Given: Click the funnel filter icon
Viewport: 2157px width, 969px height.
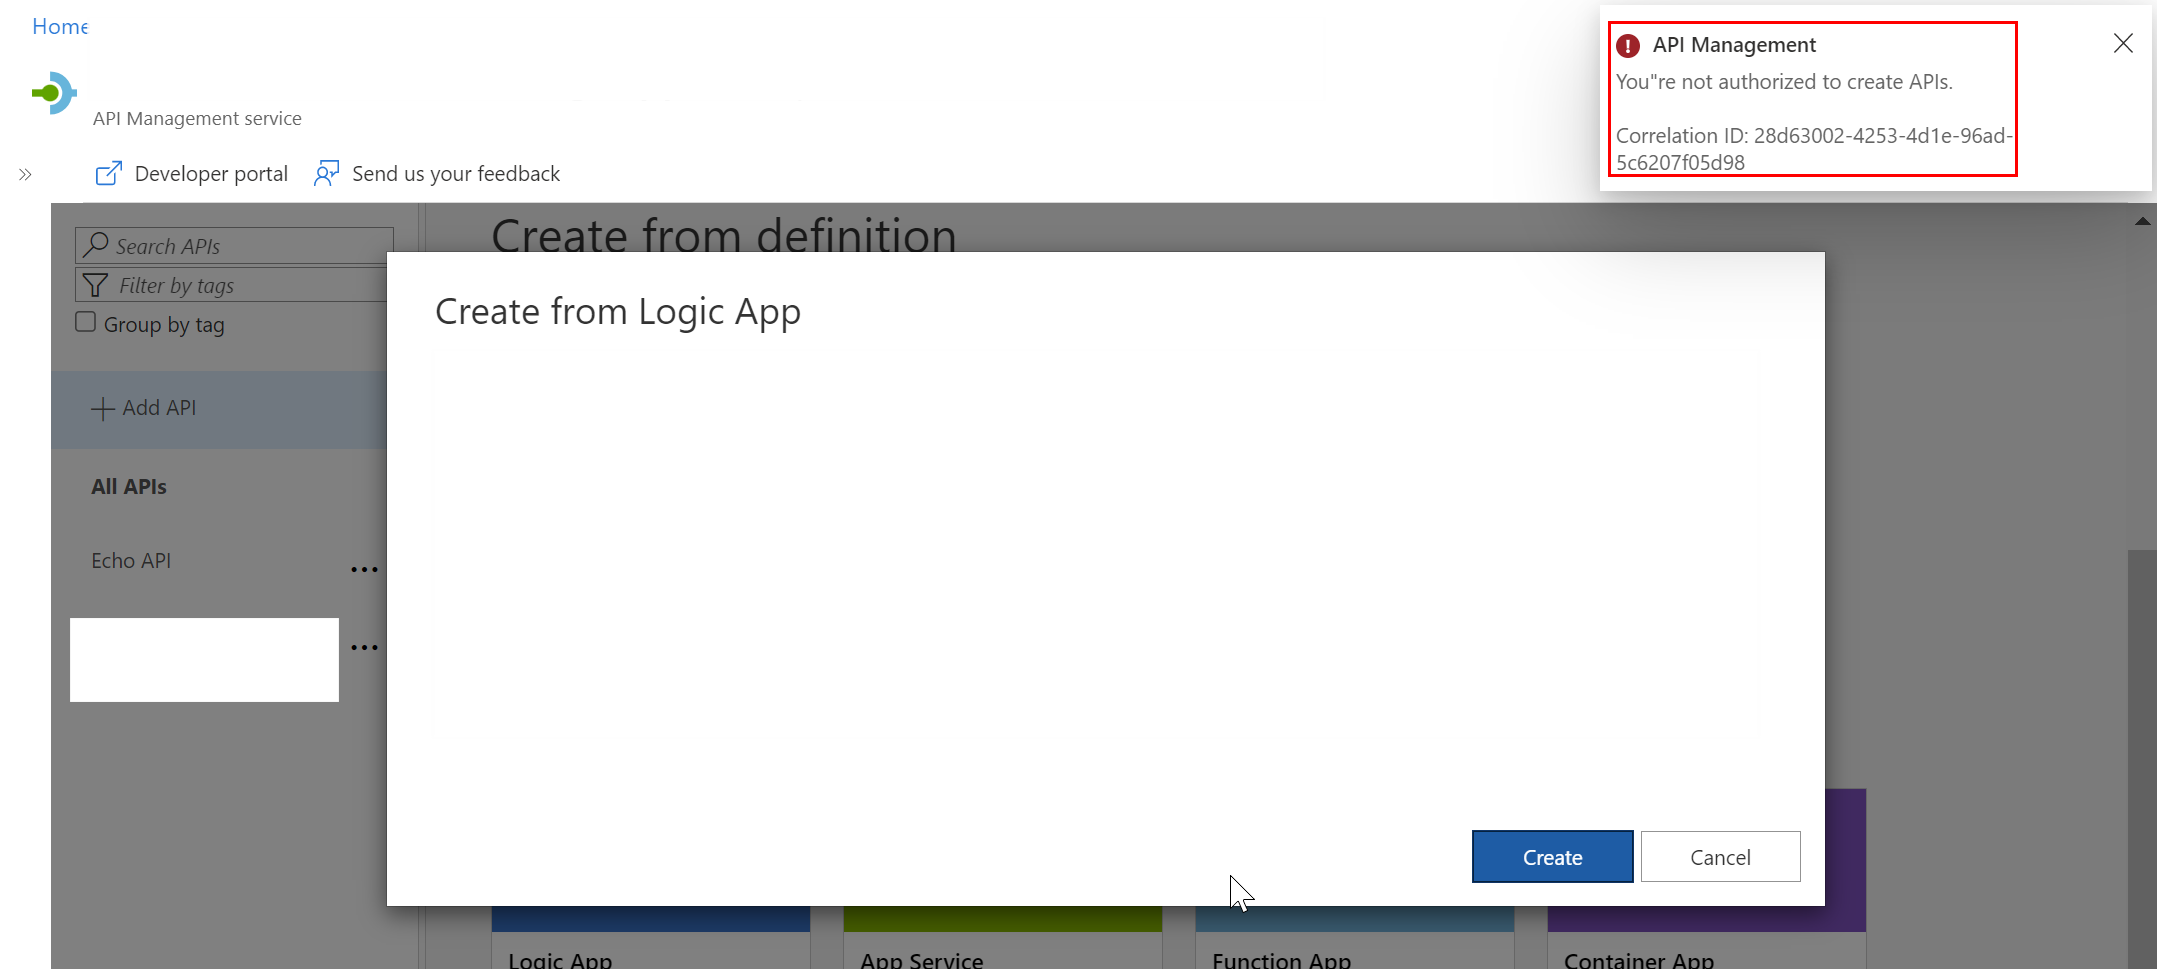Looking at the screenshot, I should (x=95, y=285).
